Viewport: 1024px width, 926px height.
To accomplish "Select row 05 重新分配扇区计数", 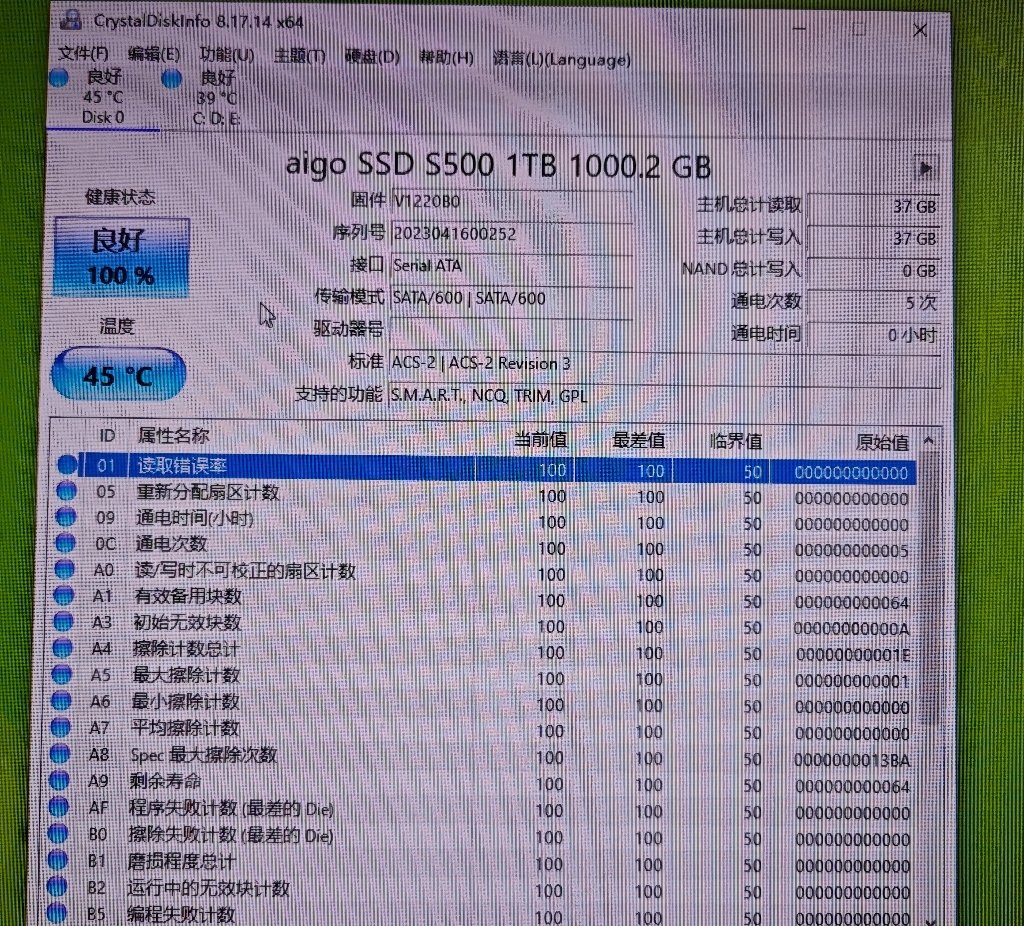I will point(487,494).
